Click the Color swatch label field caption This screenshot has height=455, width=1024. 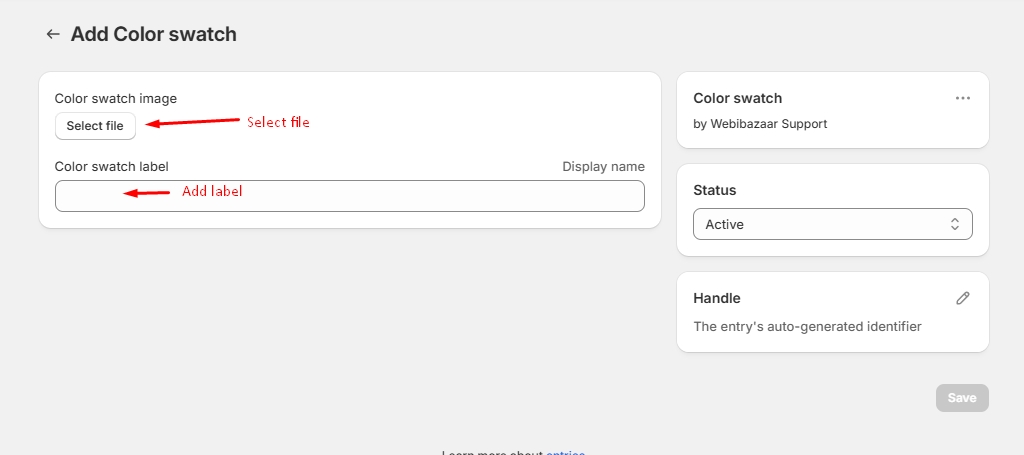point(111,167)
